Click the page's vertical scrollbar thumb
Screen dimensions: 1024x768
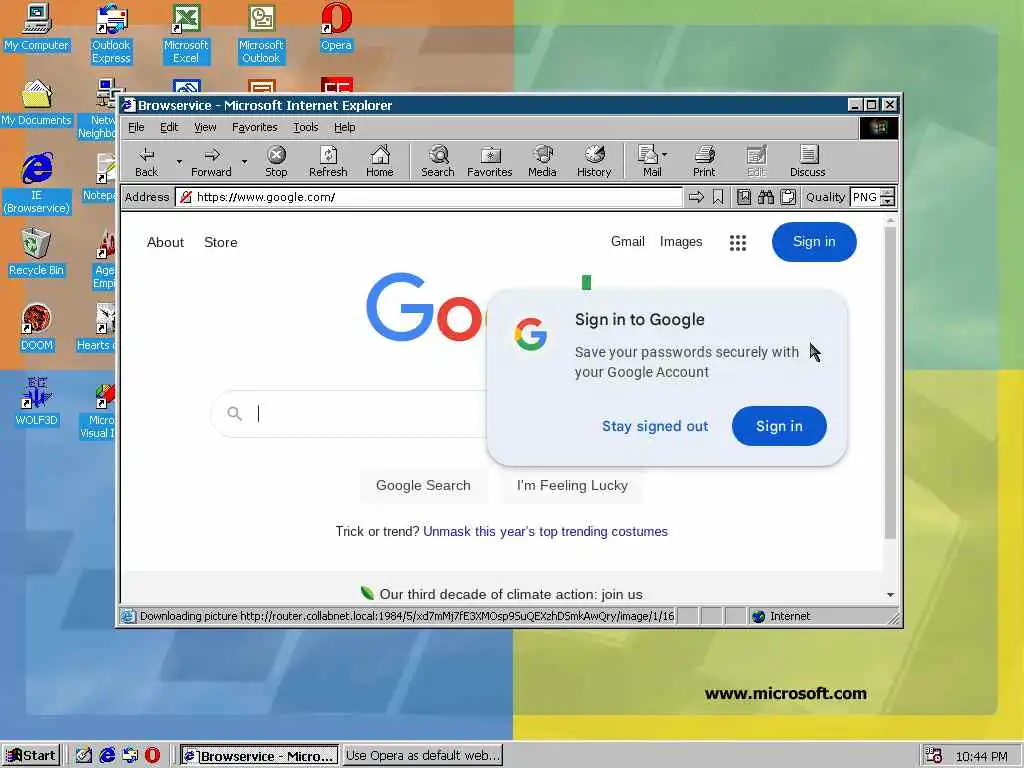pyautogui.click(x=890, y=383)
